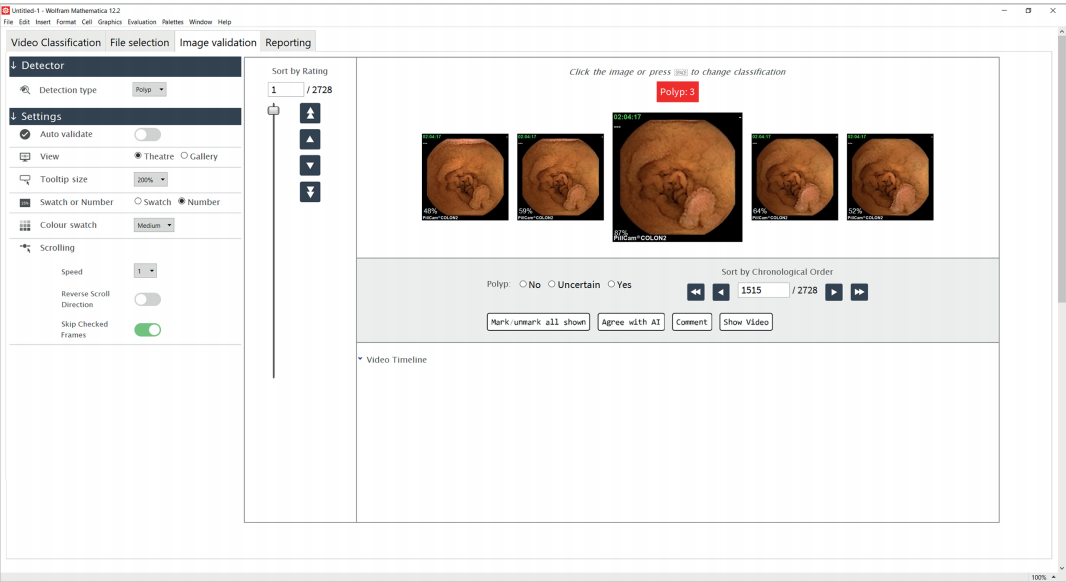This screenshot has height=582, width=1066.
Task: Open Tooltip size 200% dropdown
Action: 150,179
